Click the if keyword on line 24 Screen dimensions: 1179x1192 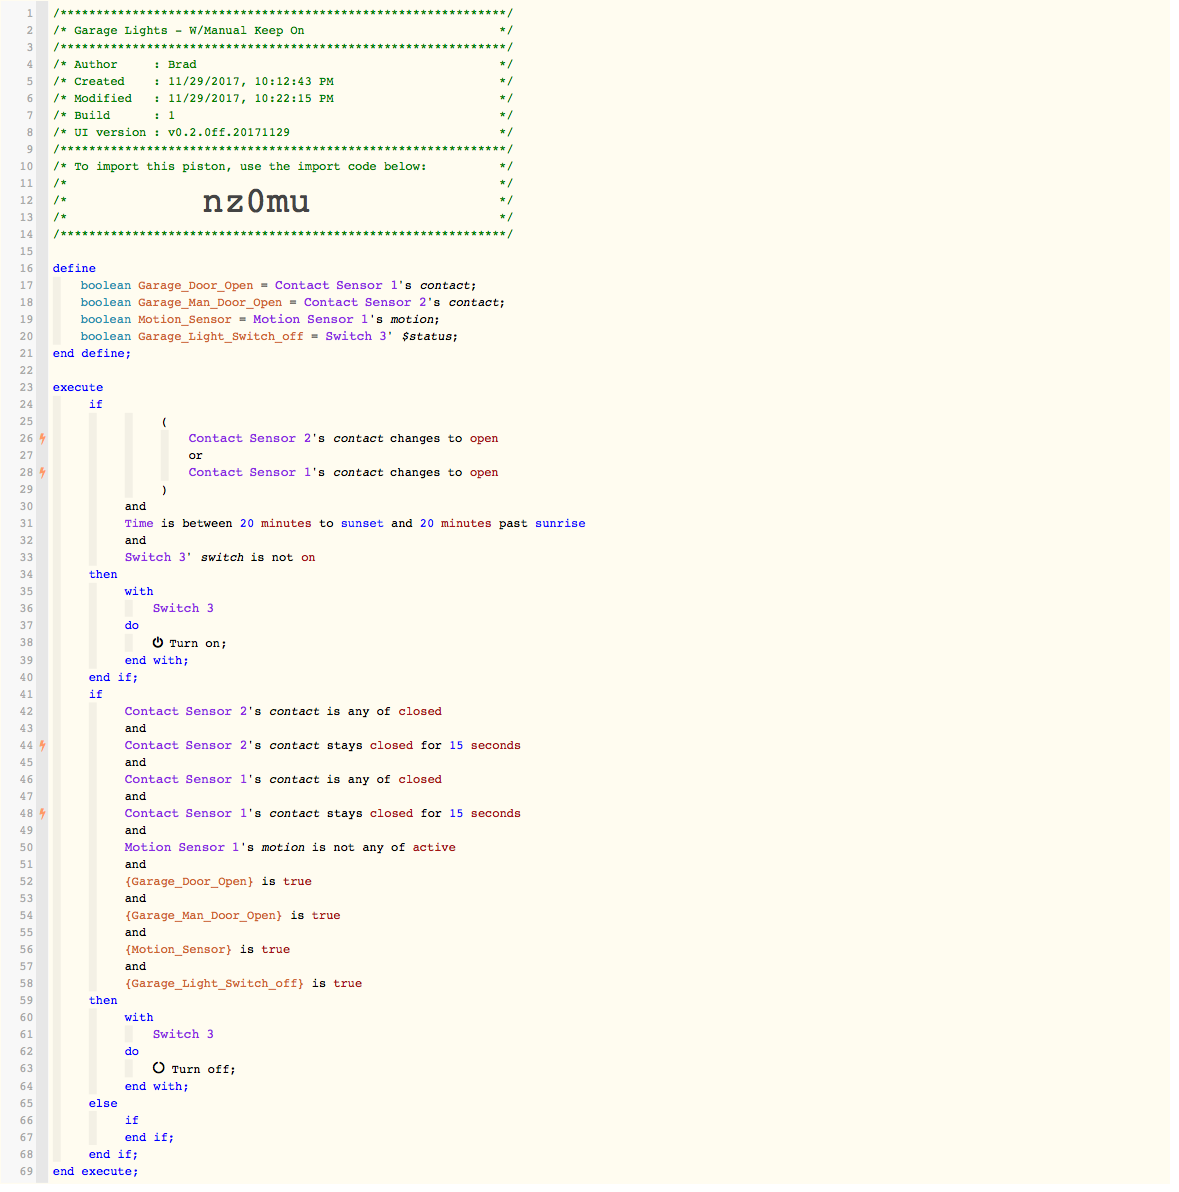click(96, 404)
